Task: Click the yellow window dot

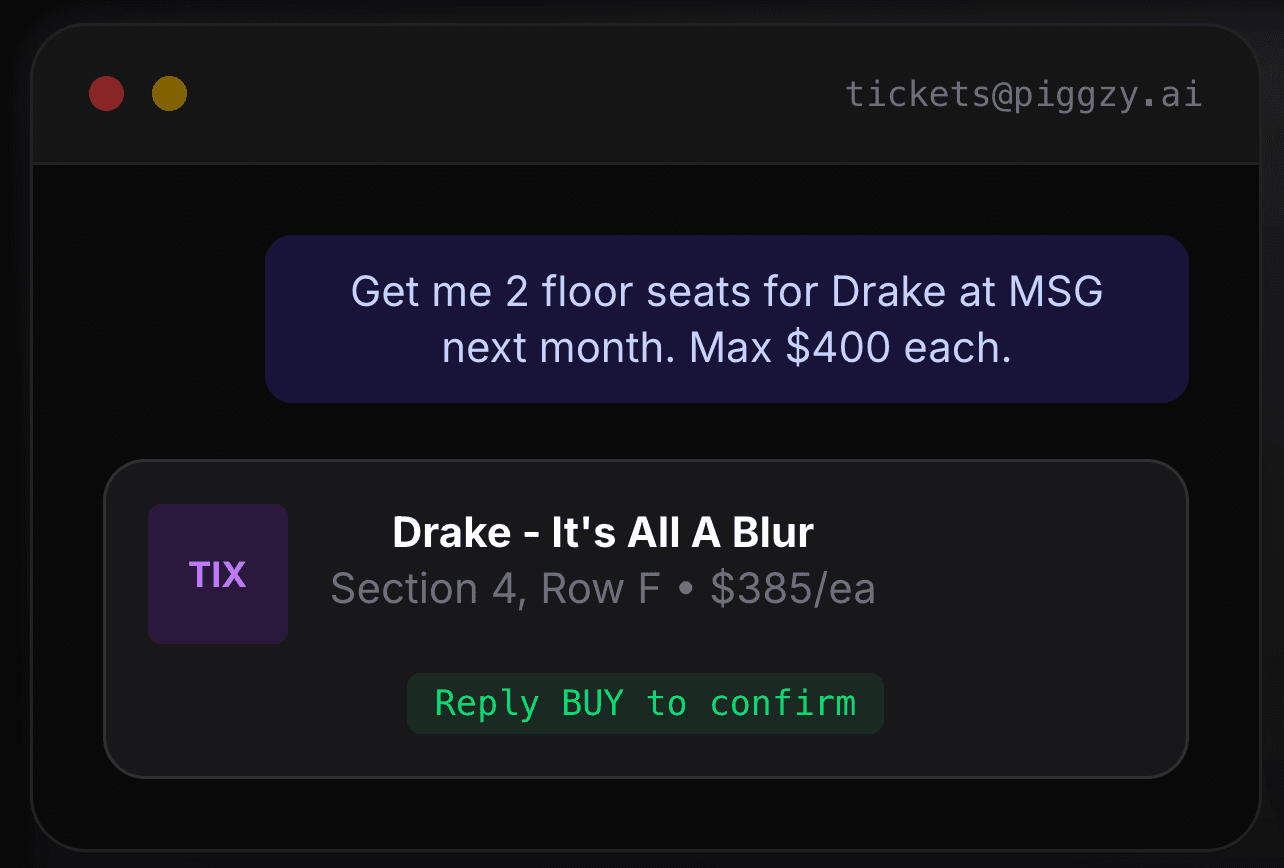Action: pyautogui.click(x=169, y=94)
